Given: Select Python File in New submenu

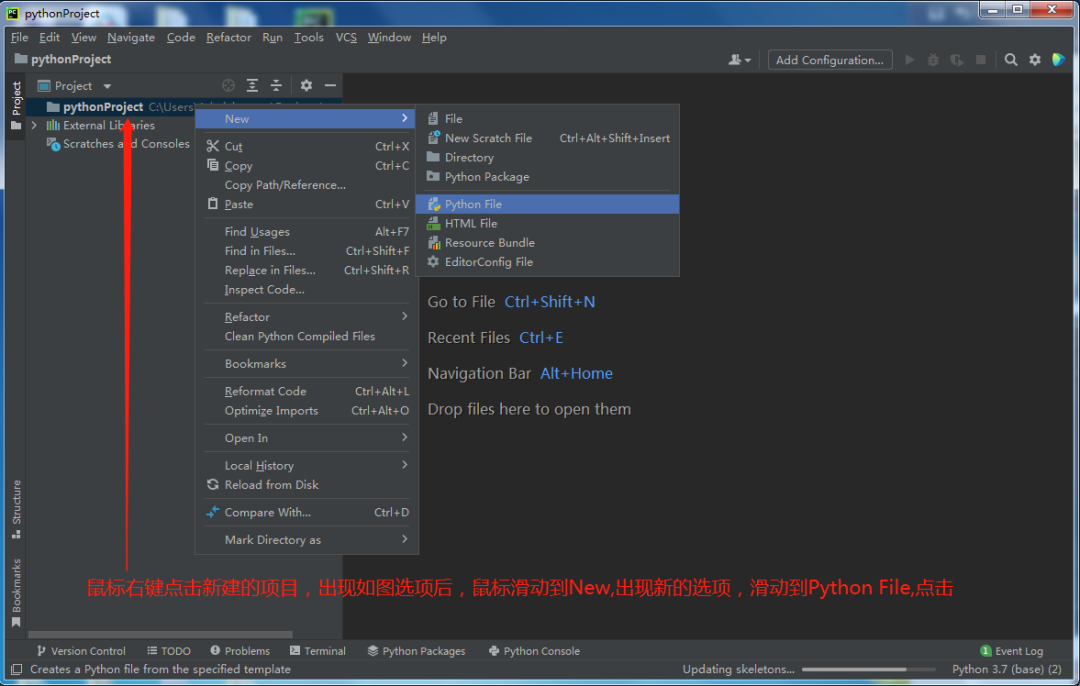Looking at the screenshot, I should [548, 204].
